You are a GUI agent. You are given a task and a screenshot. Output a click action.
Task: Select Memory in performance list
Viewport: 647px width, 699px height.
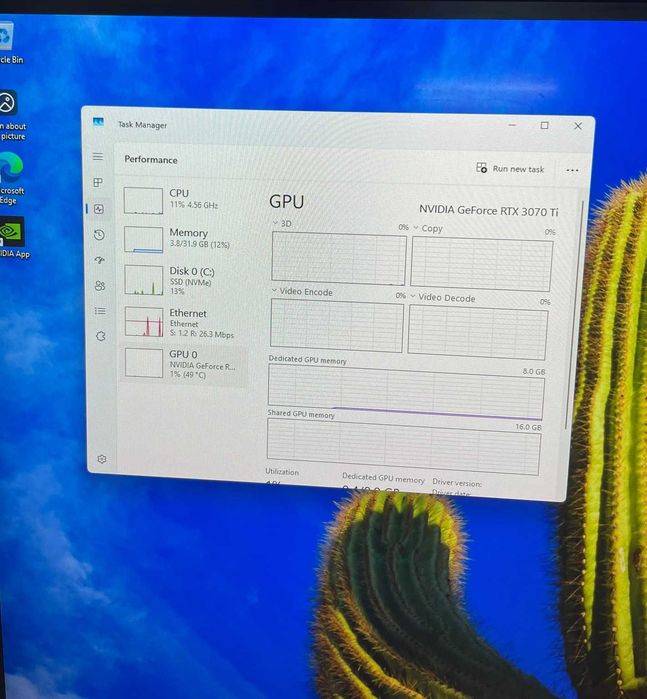[183, 239]
